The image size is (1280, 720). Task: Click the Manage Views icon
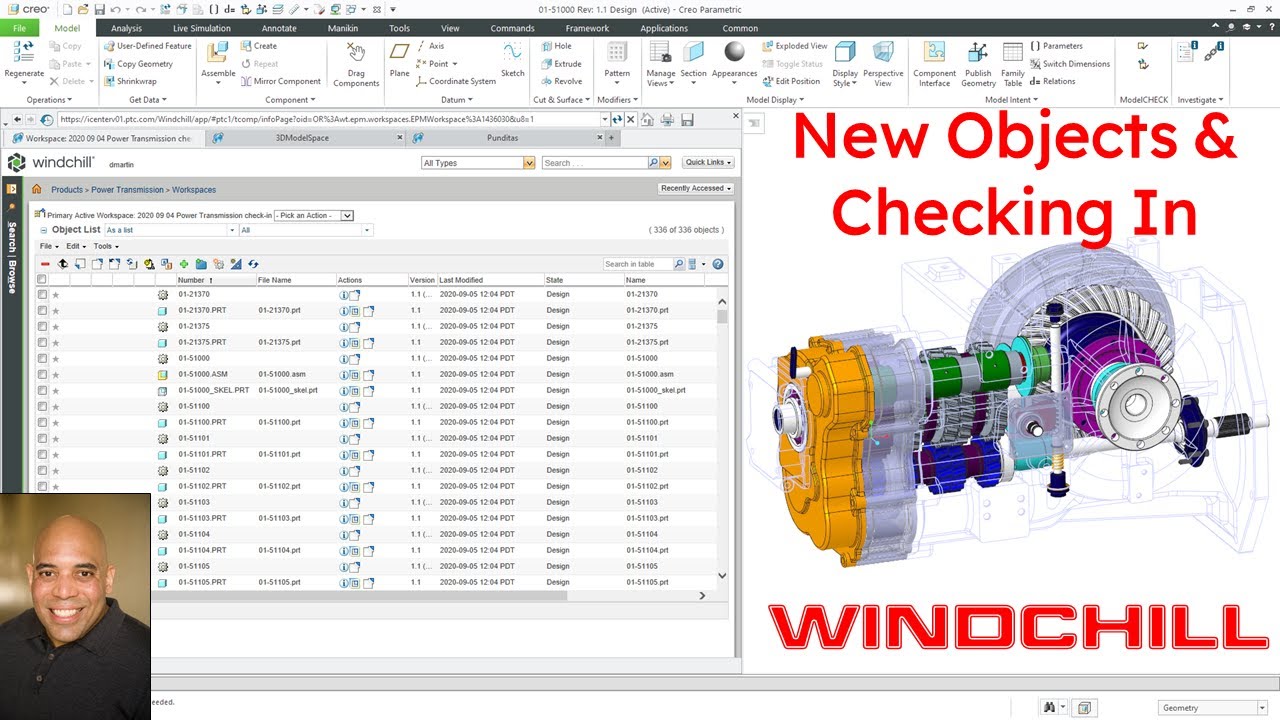tap(660, 52)
